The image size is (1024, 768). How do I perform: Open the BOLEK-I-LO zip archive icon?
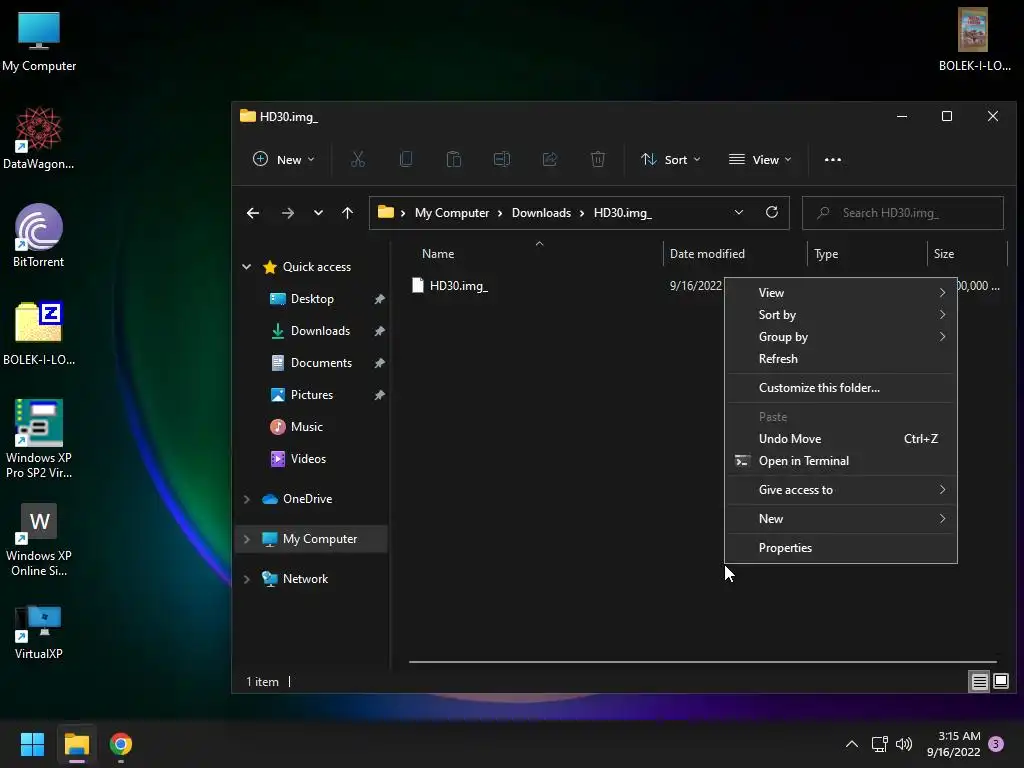[x=39, y=334]
